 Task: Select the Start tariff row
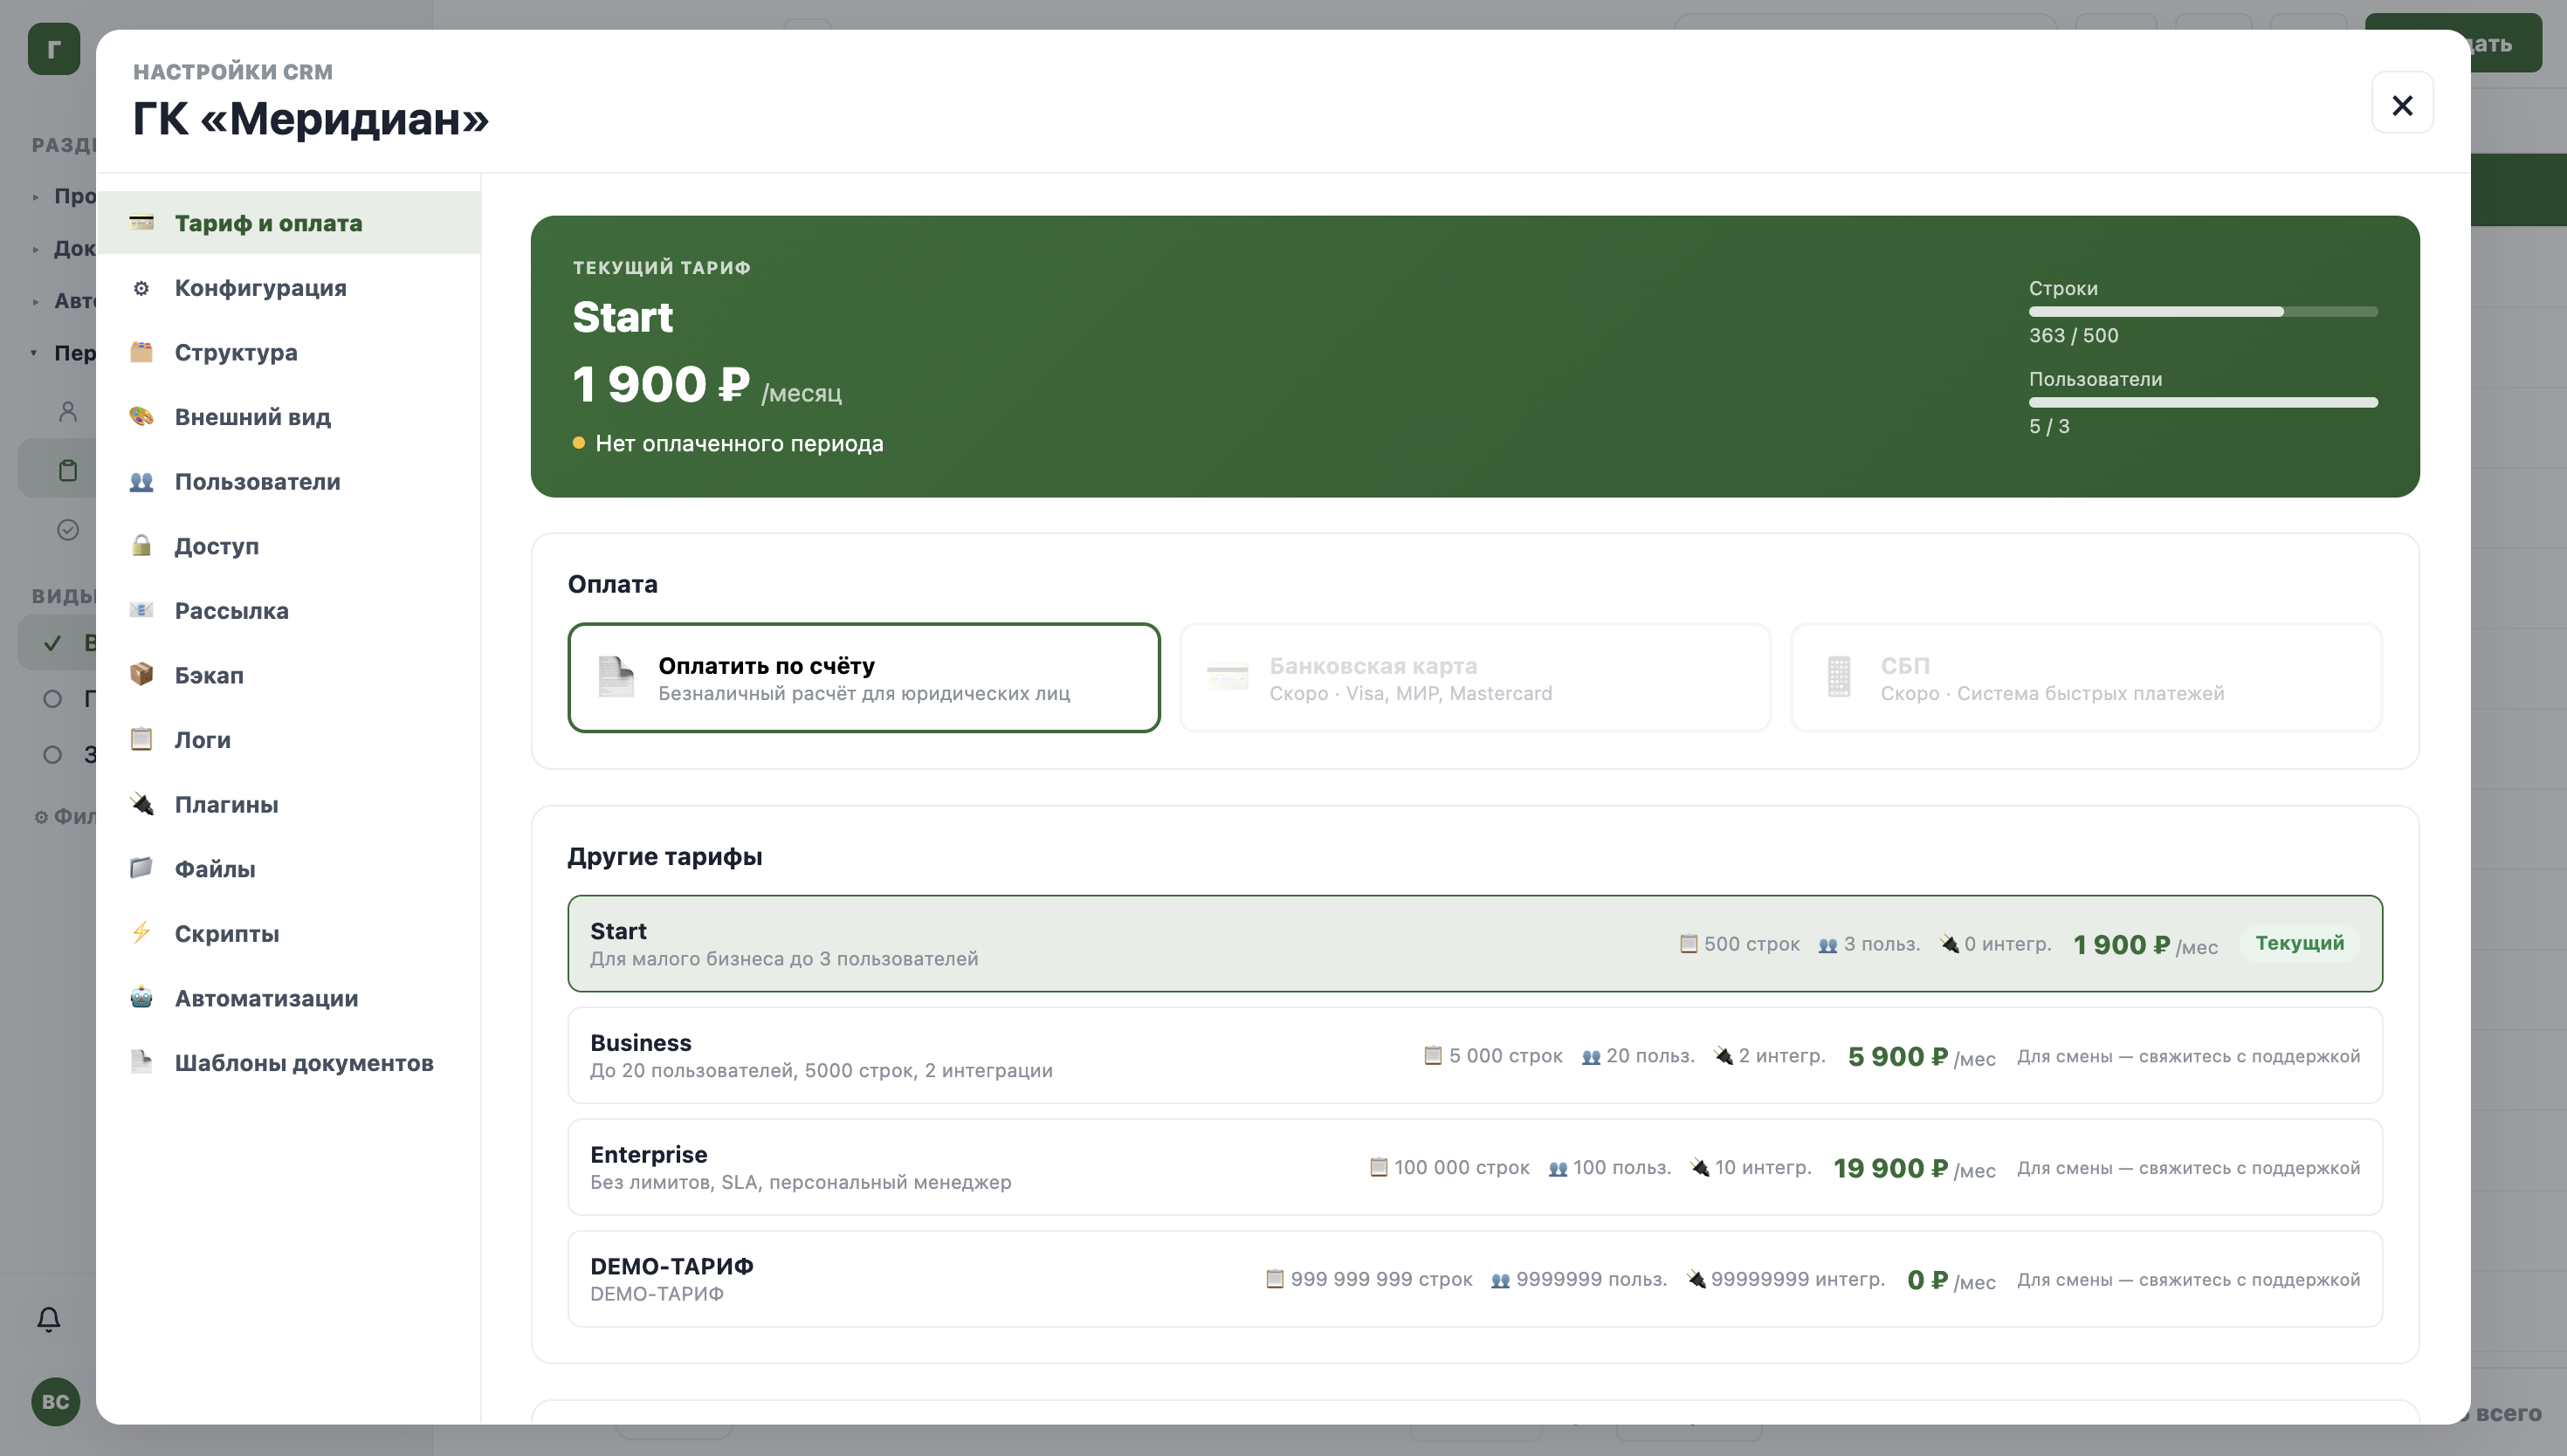pos(1475,944)
